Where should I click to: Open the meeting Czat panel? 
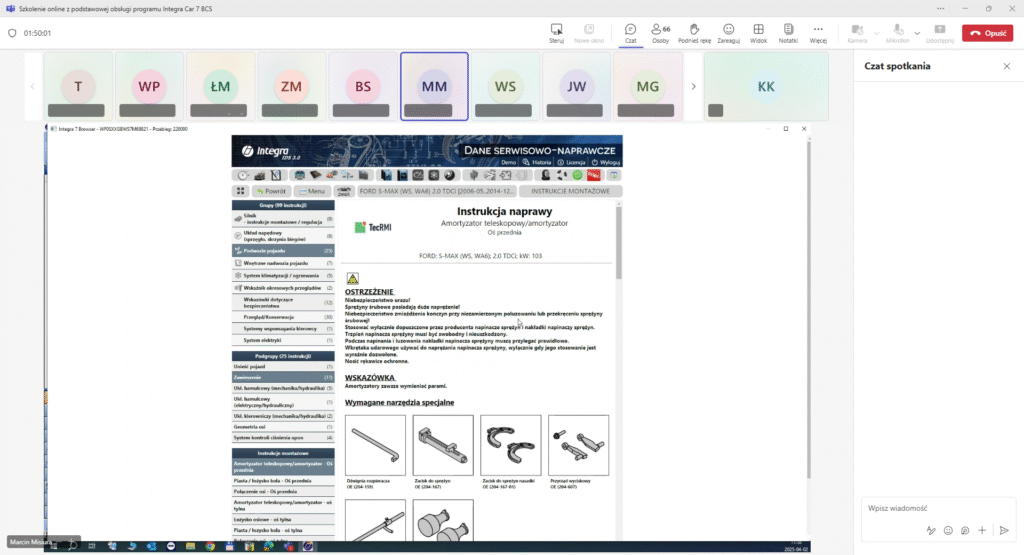coord(630,33)
